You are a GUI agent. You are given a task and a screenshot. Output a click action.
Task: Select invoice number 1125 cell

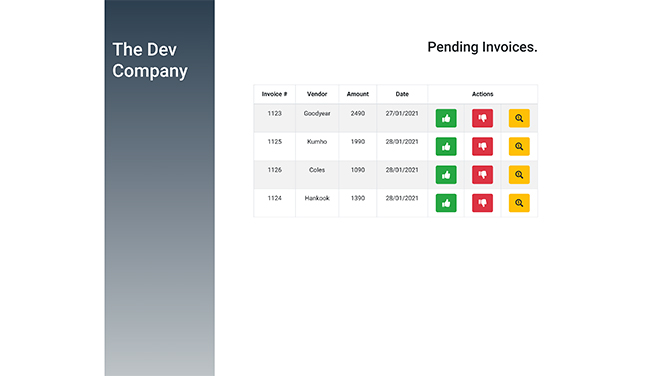tap(274, 146)
